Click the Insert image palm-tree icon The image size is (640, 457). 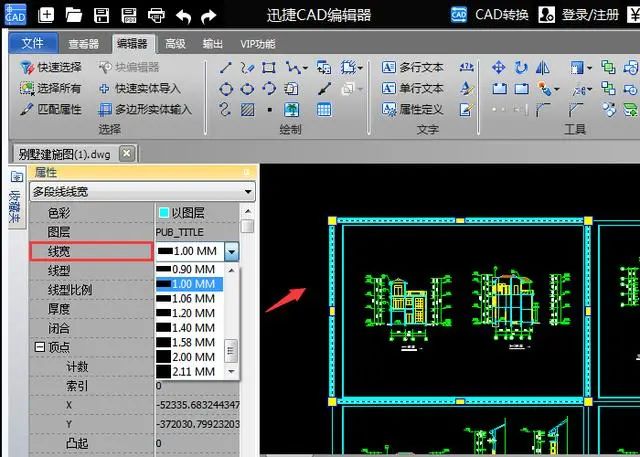click(x=291, y=110)
